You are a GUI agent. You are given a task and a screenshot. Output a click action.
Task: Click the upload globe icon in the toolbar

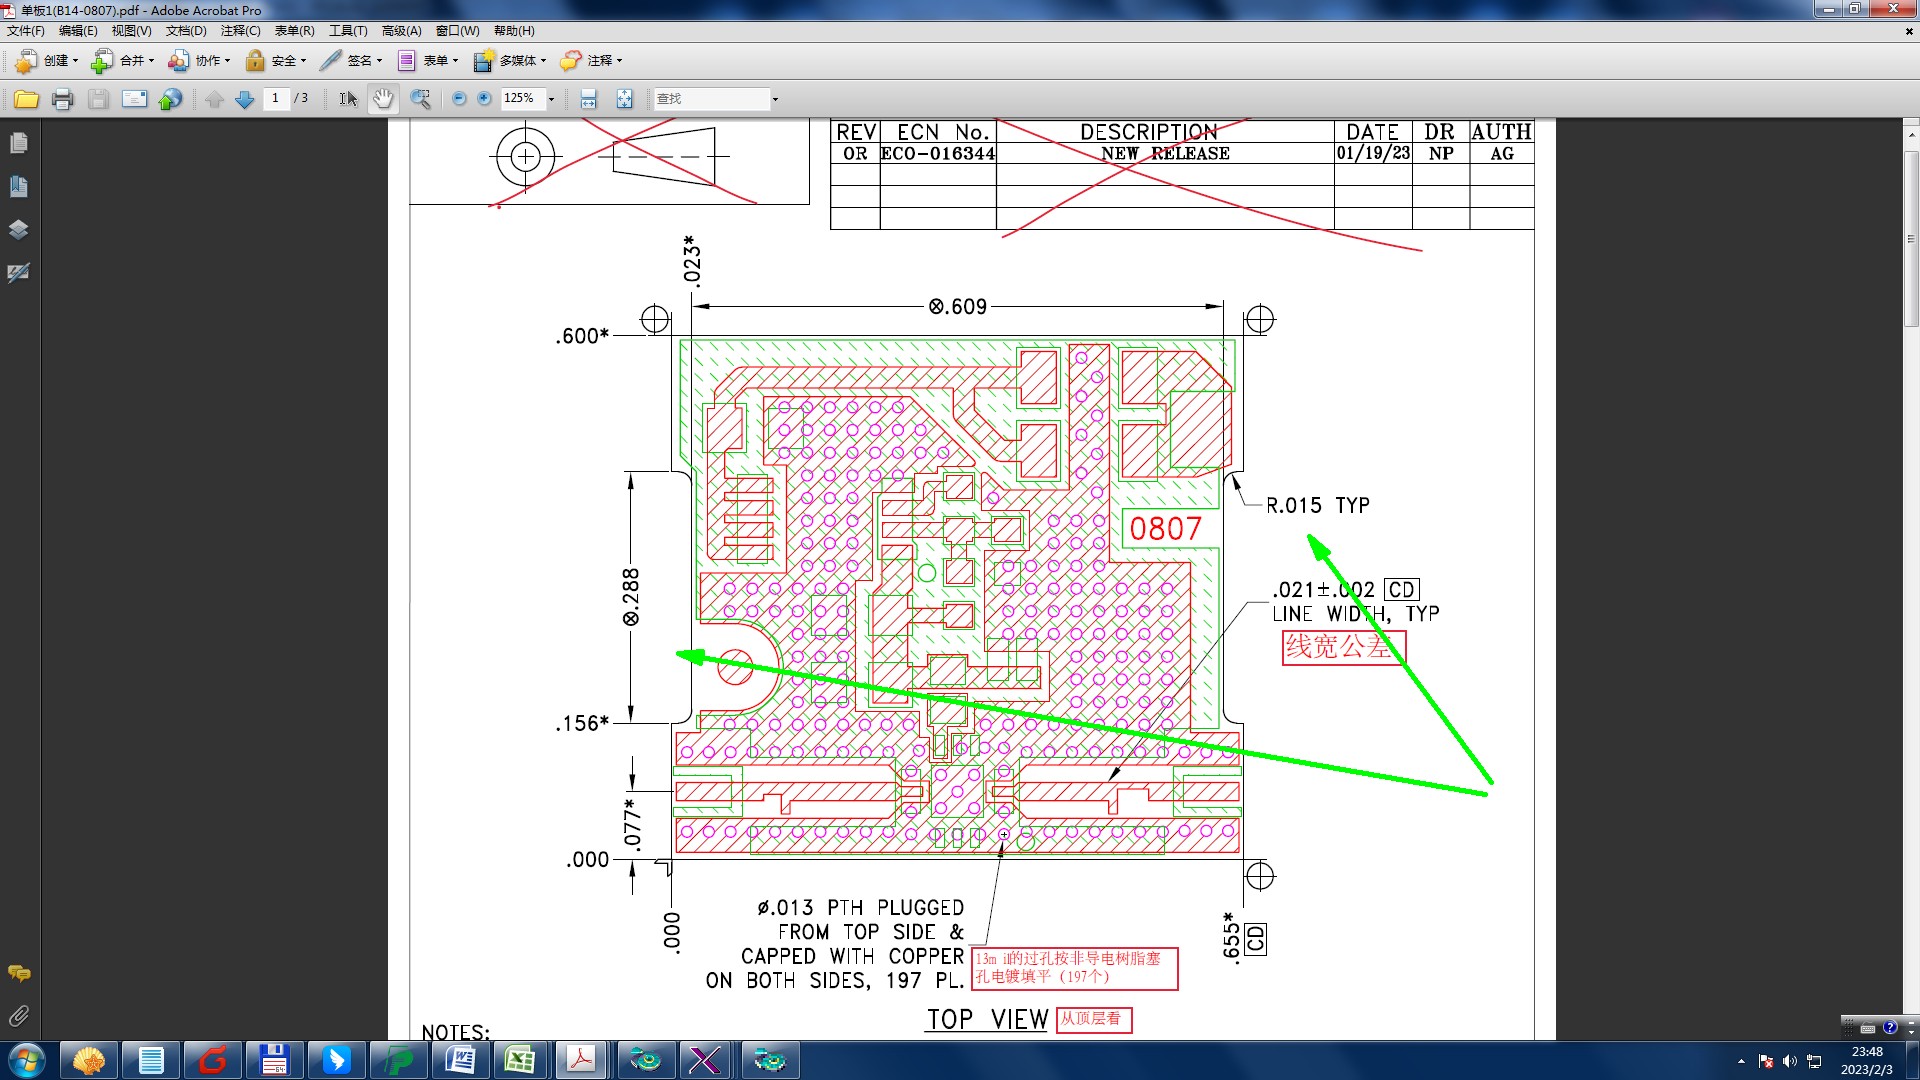coord(171,99)
